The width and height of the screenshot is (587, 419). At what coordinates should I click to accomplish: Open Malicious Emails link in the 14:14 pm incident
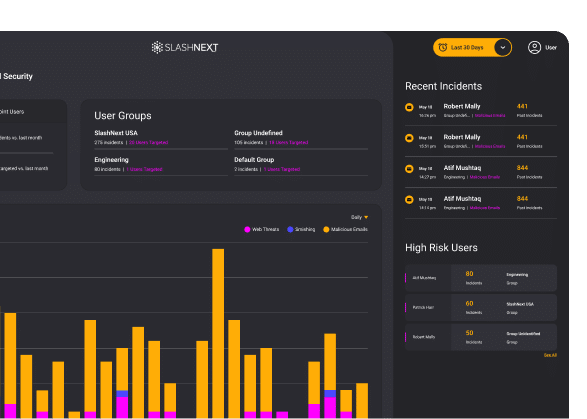485,208
